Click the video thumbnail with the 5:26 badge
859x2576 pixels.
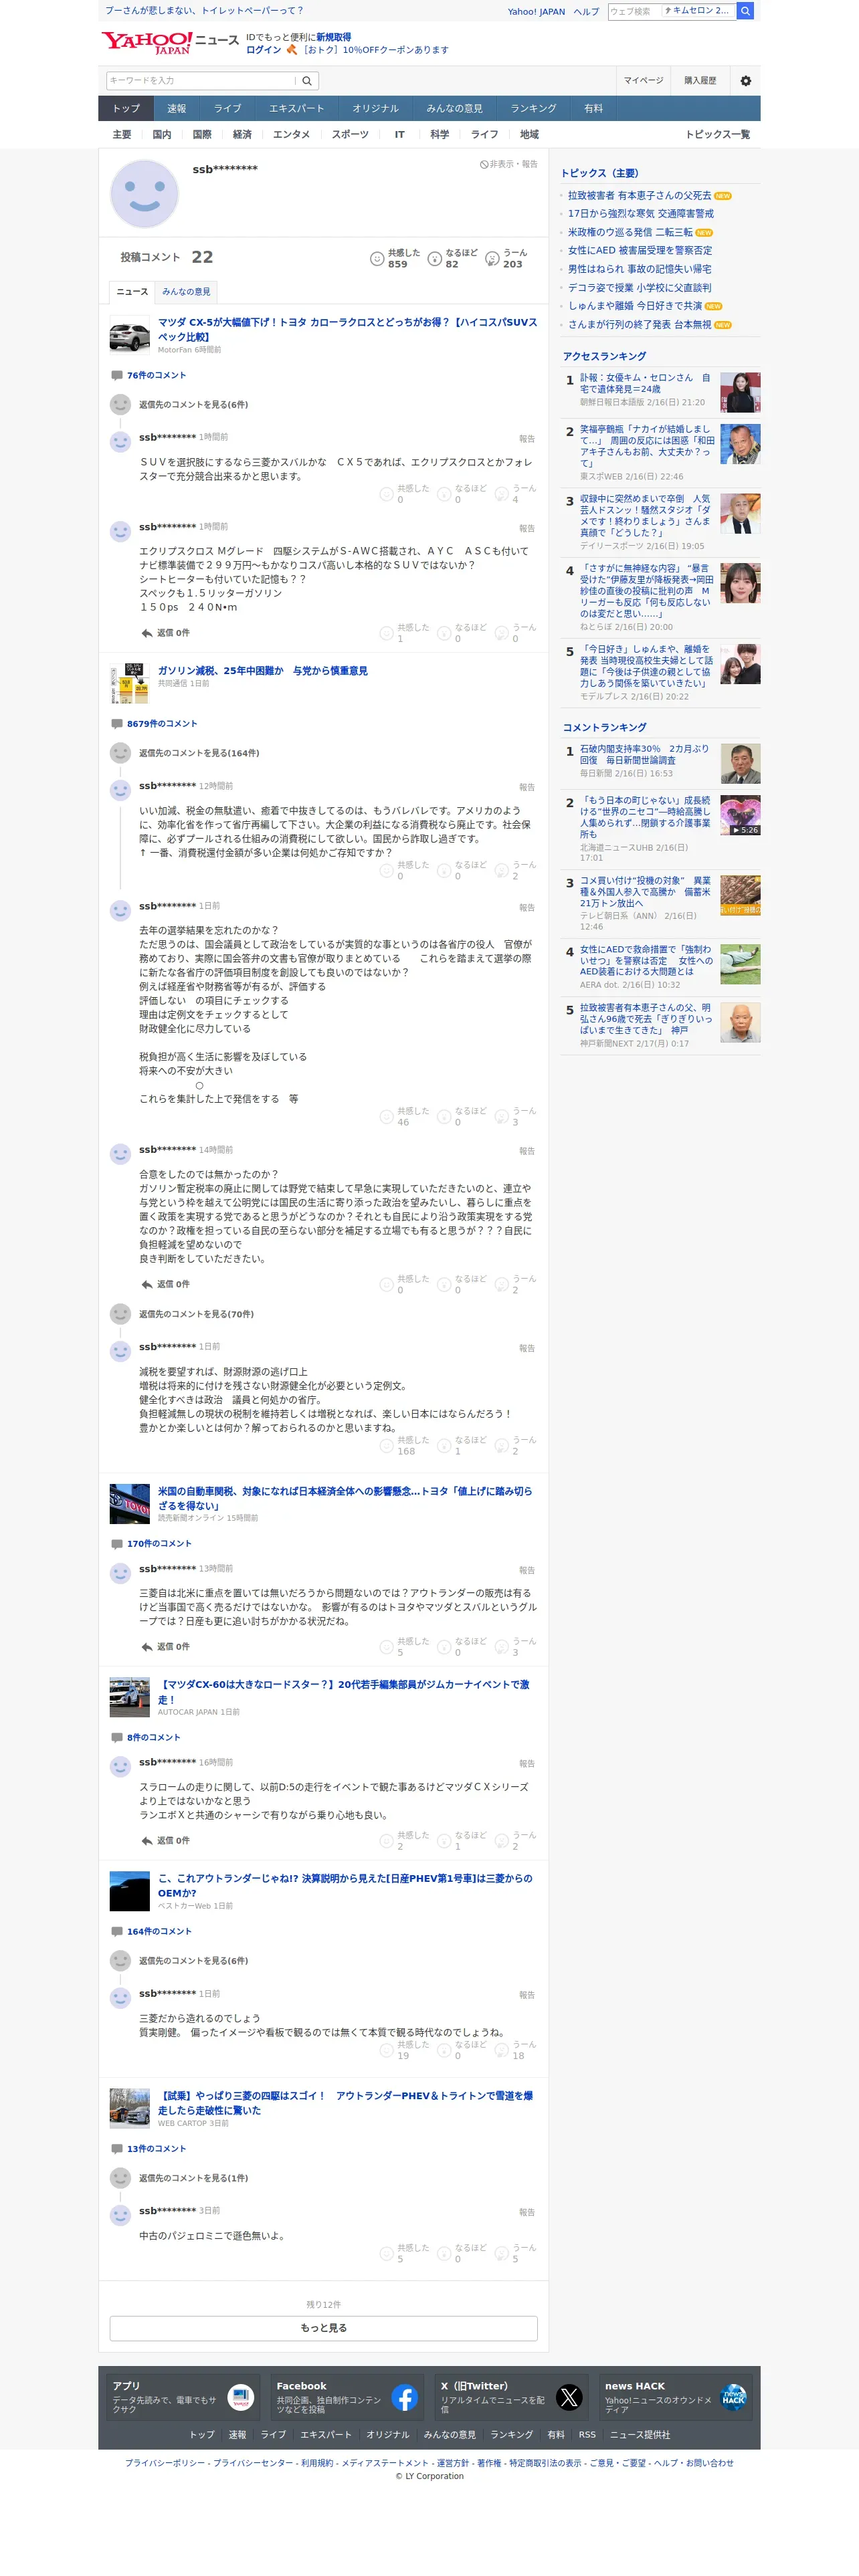tap(740, 815)
